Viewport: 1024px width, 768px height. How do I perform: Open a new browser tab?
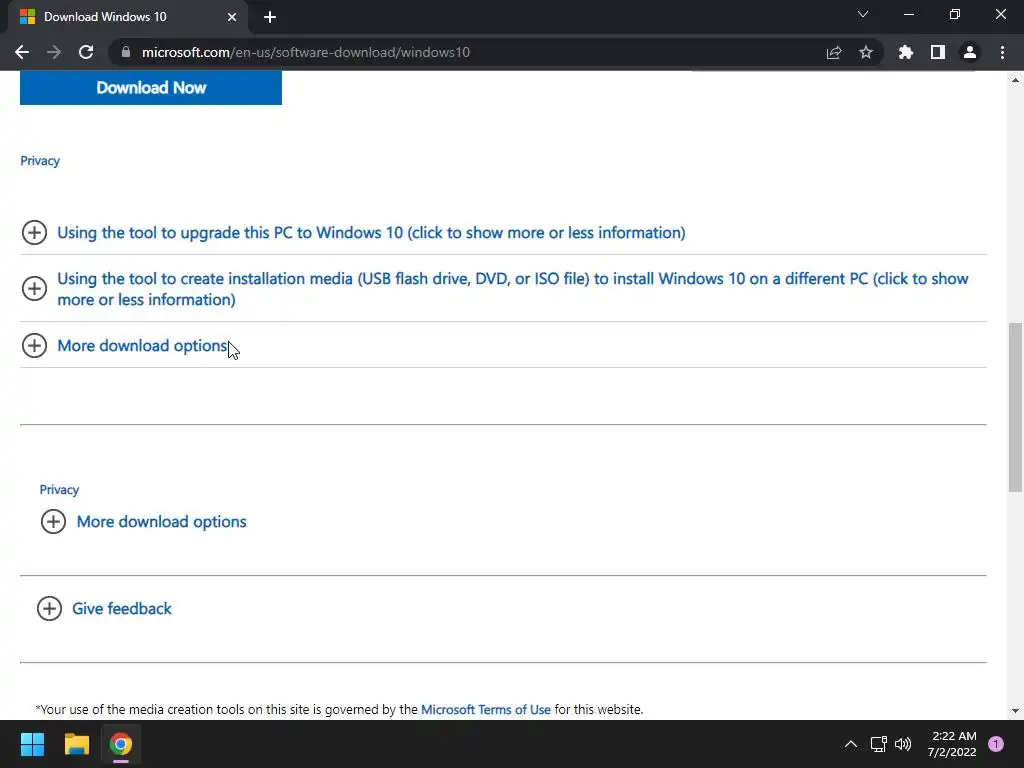pyautogui.click(x=270, y=17)
